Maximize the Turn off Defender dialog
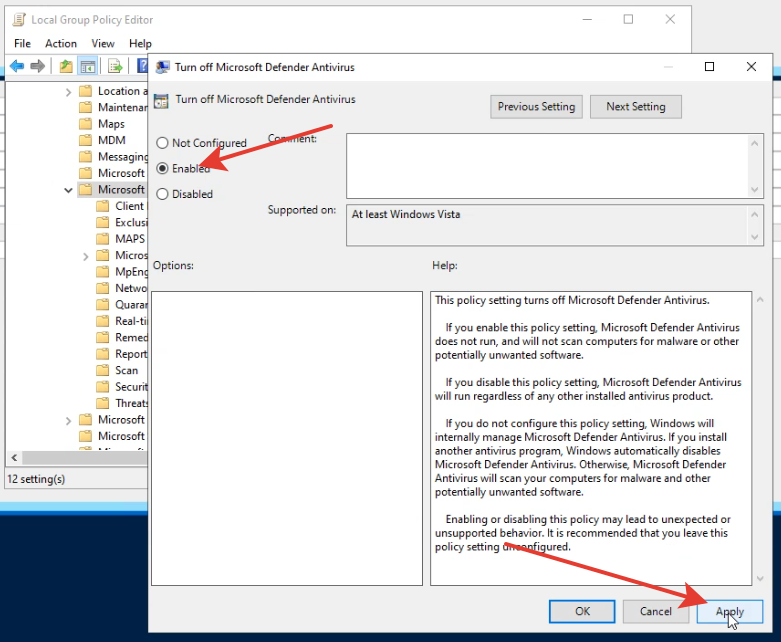The image size is (781, 642). pos(709,67)
